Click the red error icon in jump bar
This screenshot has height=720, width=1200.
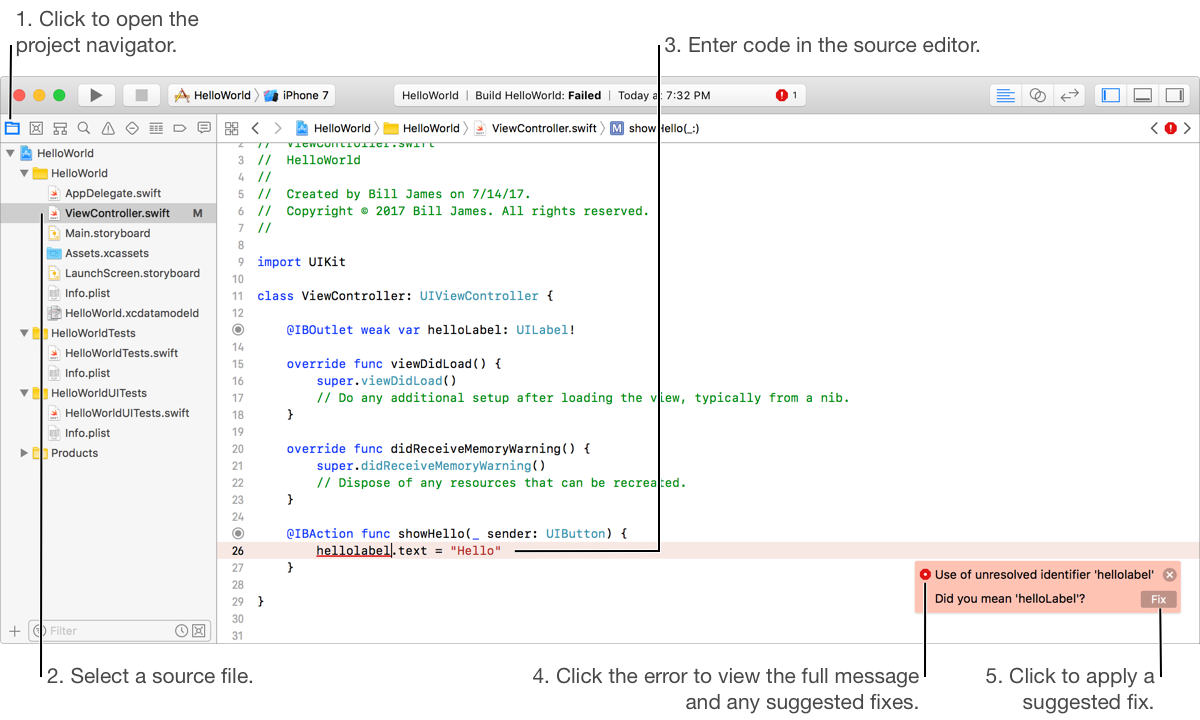(1170, 128)
